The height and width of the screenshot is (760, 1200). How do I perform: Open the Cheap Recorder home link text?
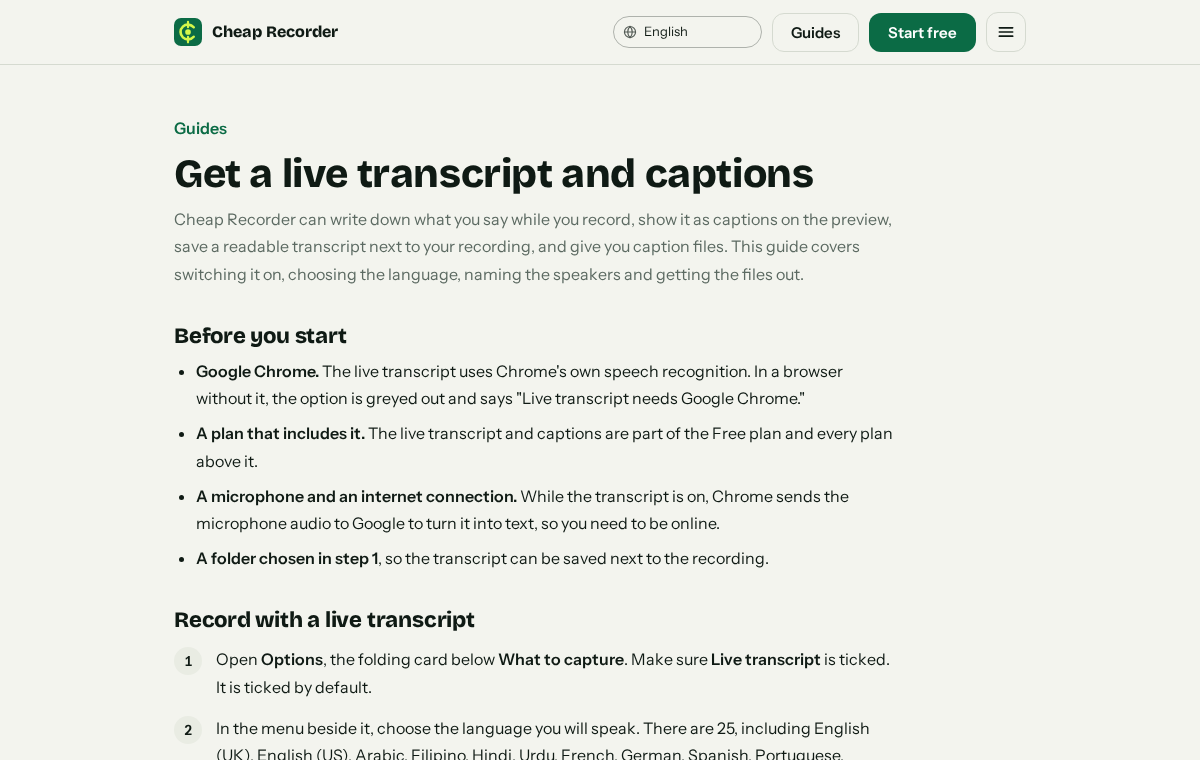tap(275, 32)
